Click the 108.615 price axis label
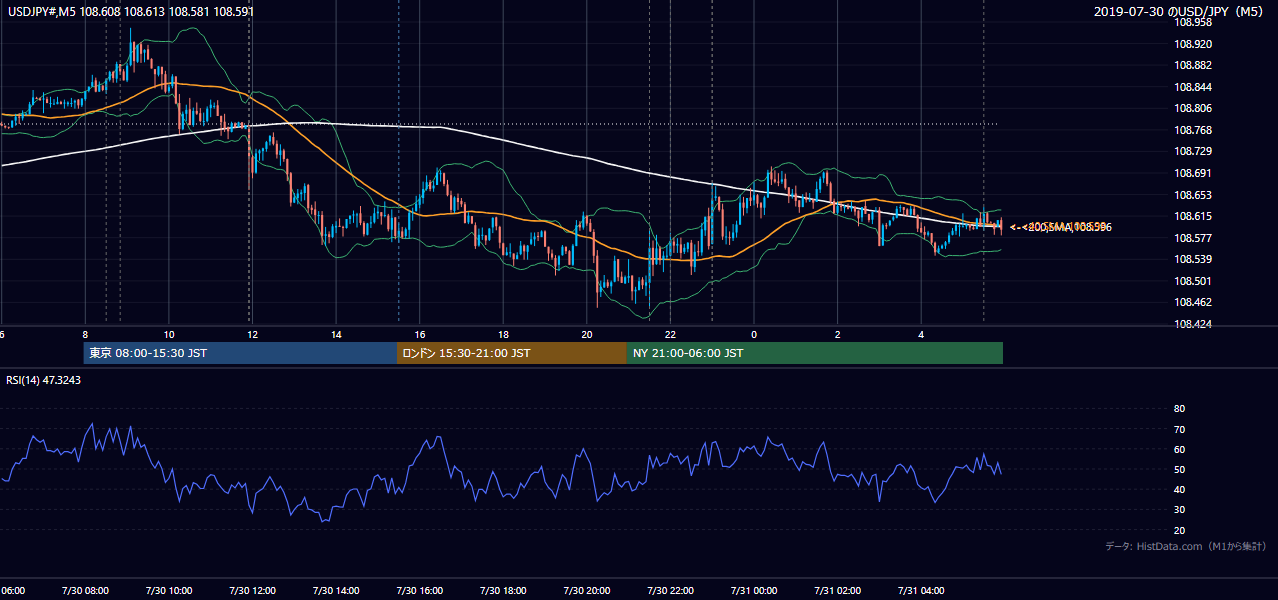 pos(1193,216)
